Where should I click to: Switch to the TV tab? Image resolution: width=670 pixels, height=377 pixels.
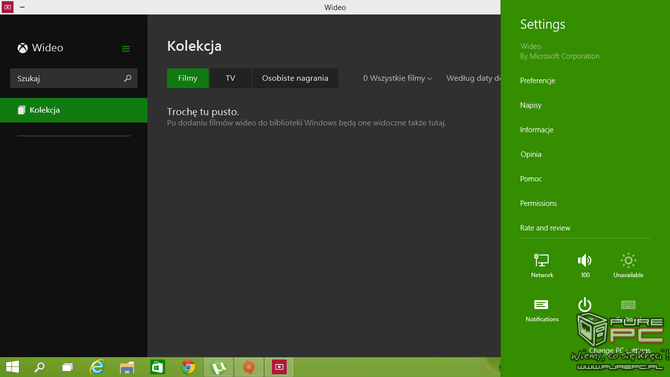pyautogui.click(x=230, y=78)
